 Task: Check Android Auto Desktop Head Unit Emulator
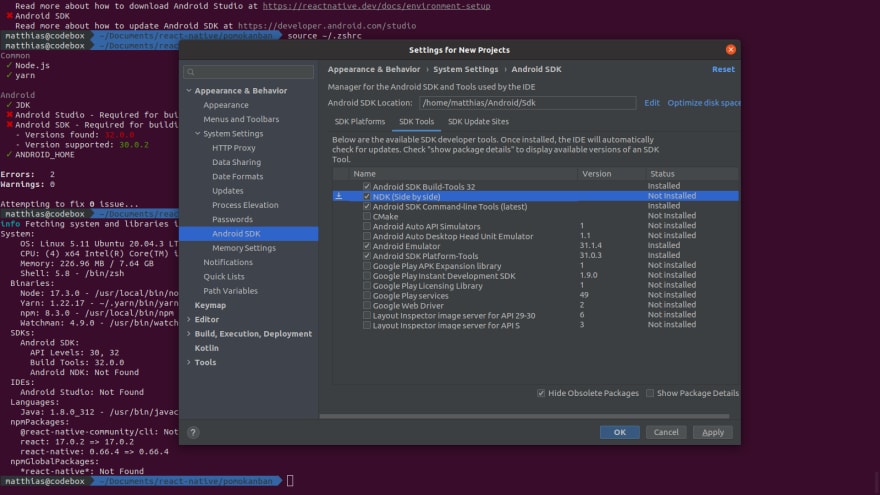[366, 236]
